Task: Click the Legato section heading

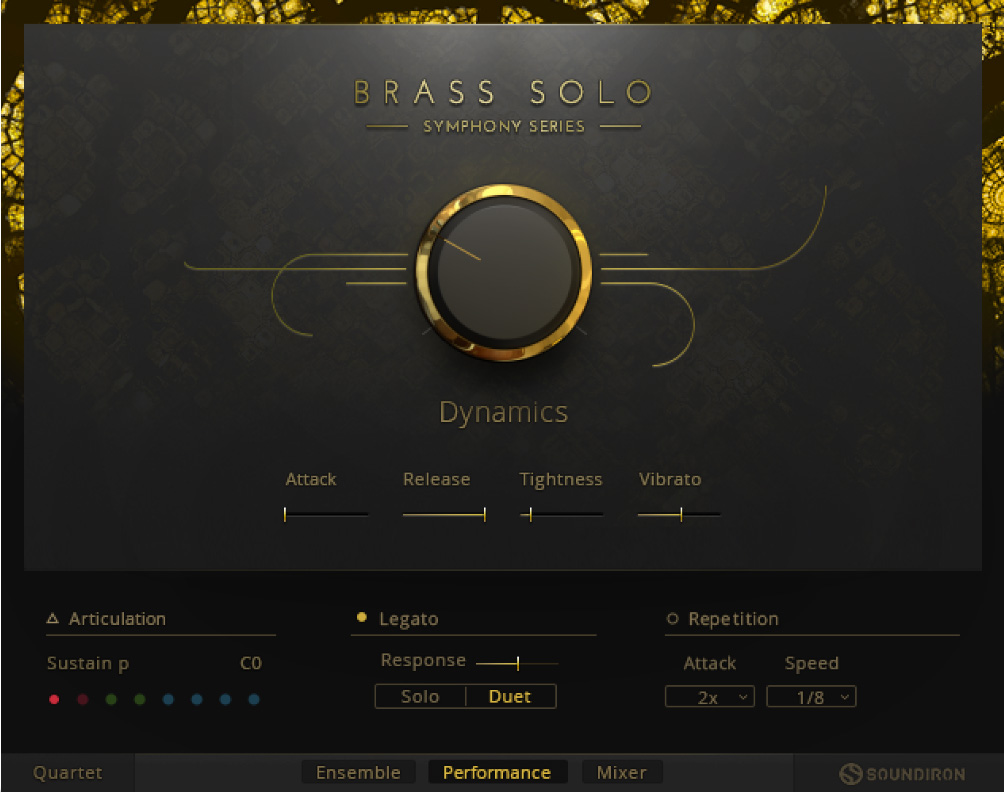Action: 409,619
